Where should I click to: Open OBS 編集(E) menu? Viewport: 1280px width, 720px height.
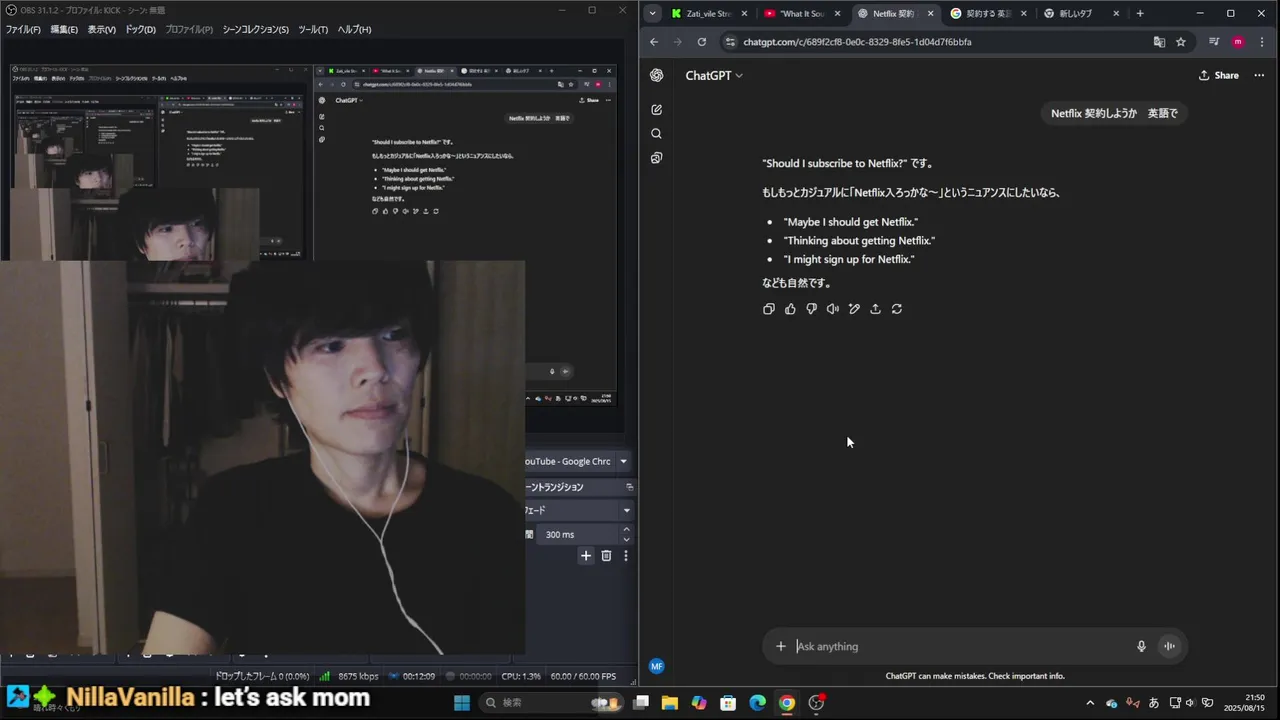[x=64, y=29]
